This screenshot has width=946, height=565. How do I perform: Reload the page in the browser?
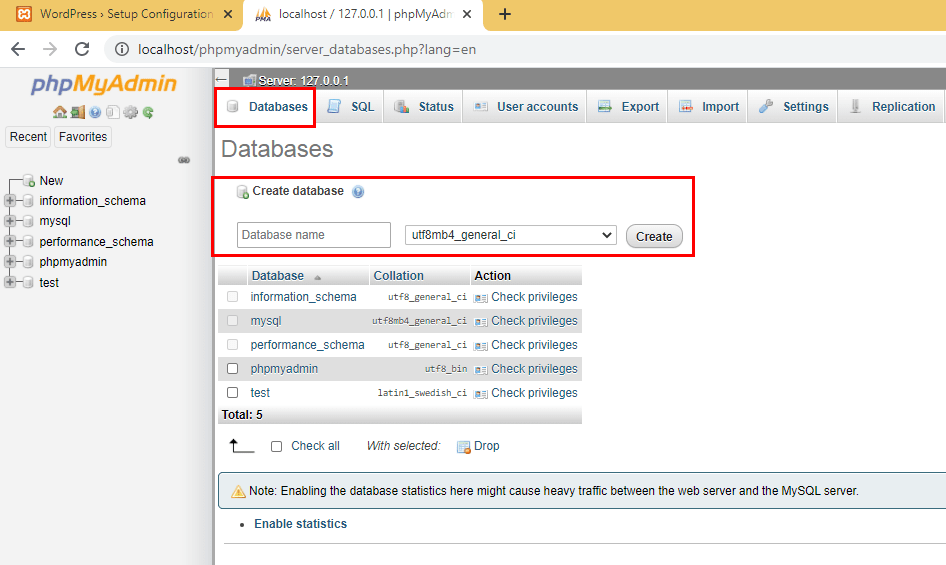pos(82,49)
